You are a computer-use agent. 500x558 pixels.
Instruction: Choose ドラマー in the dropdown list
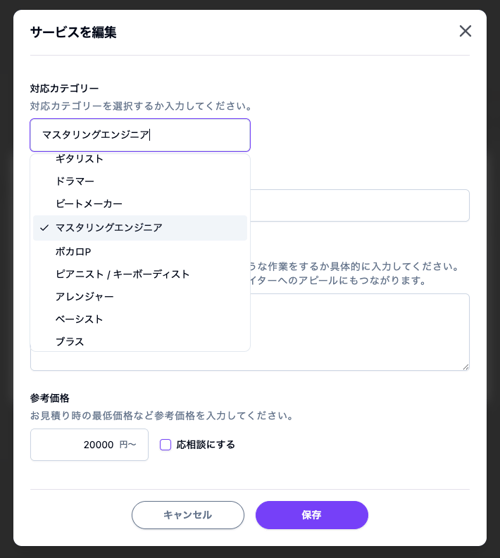[x=140, y=181]
